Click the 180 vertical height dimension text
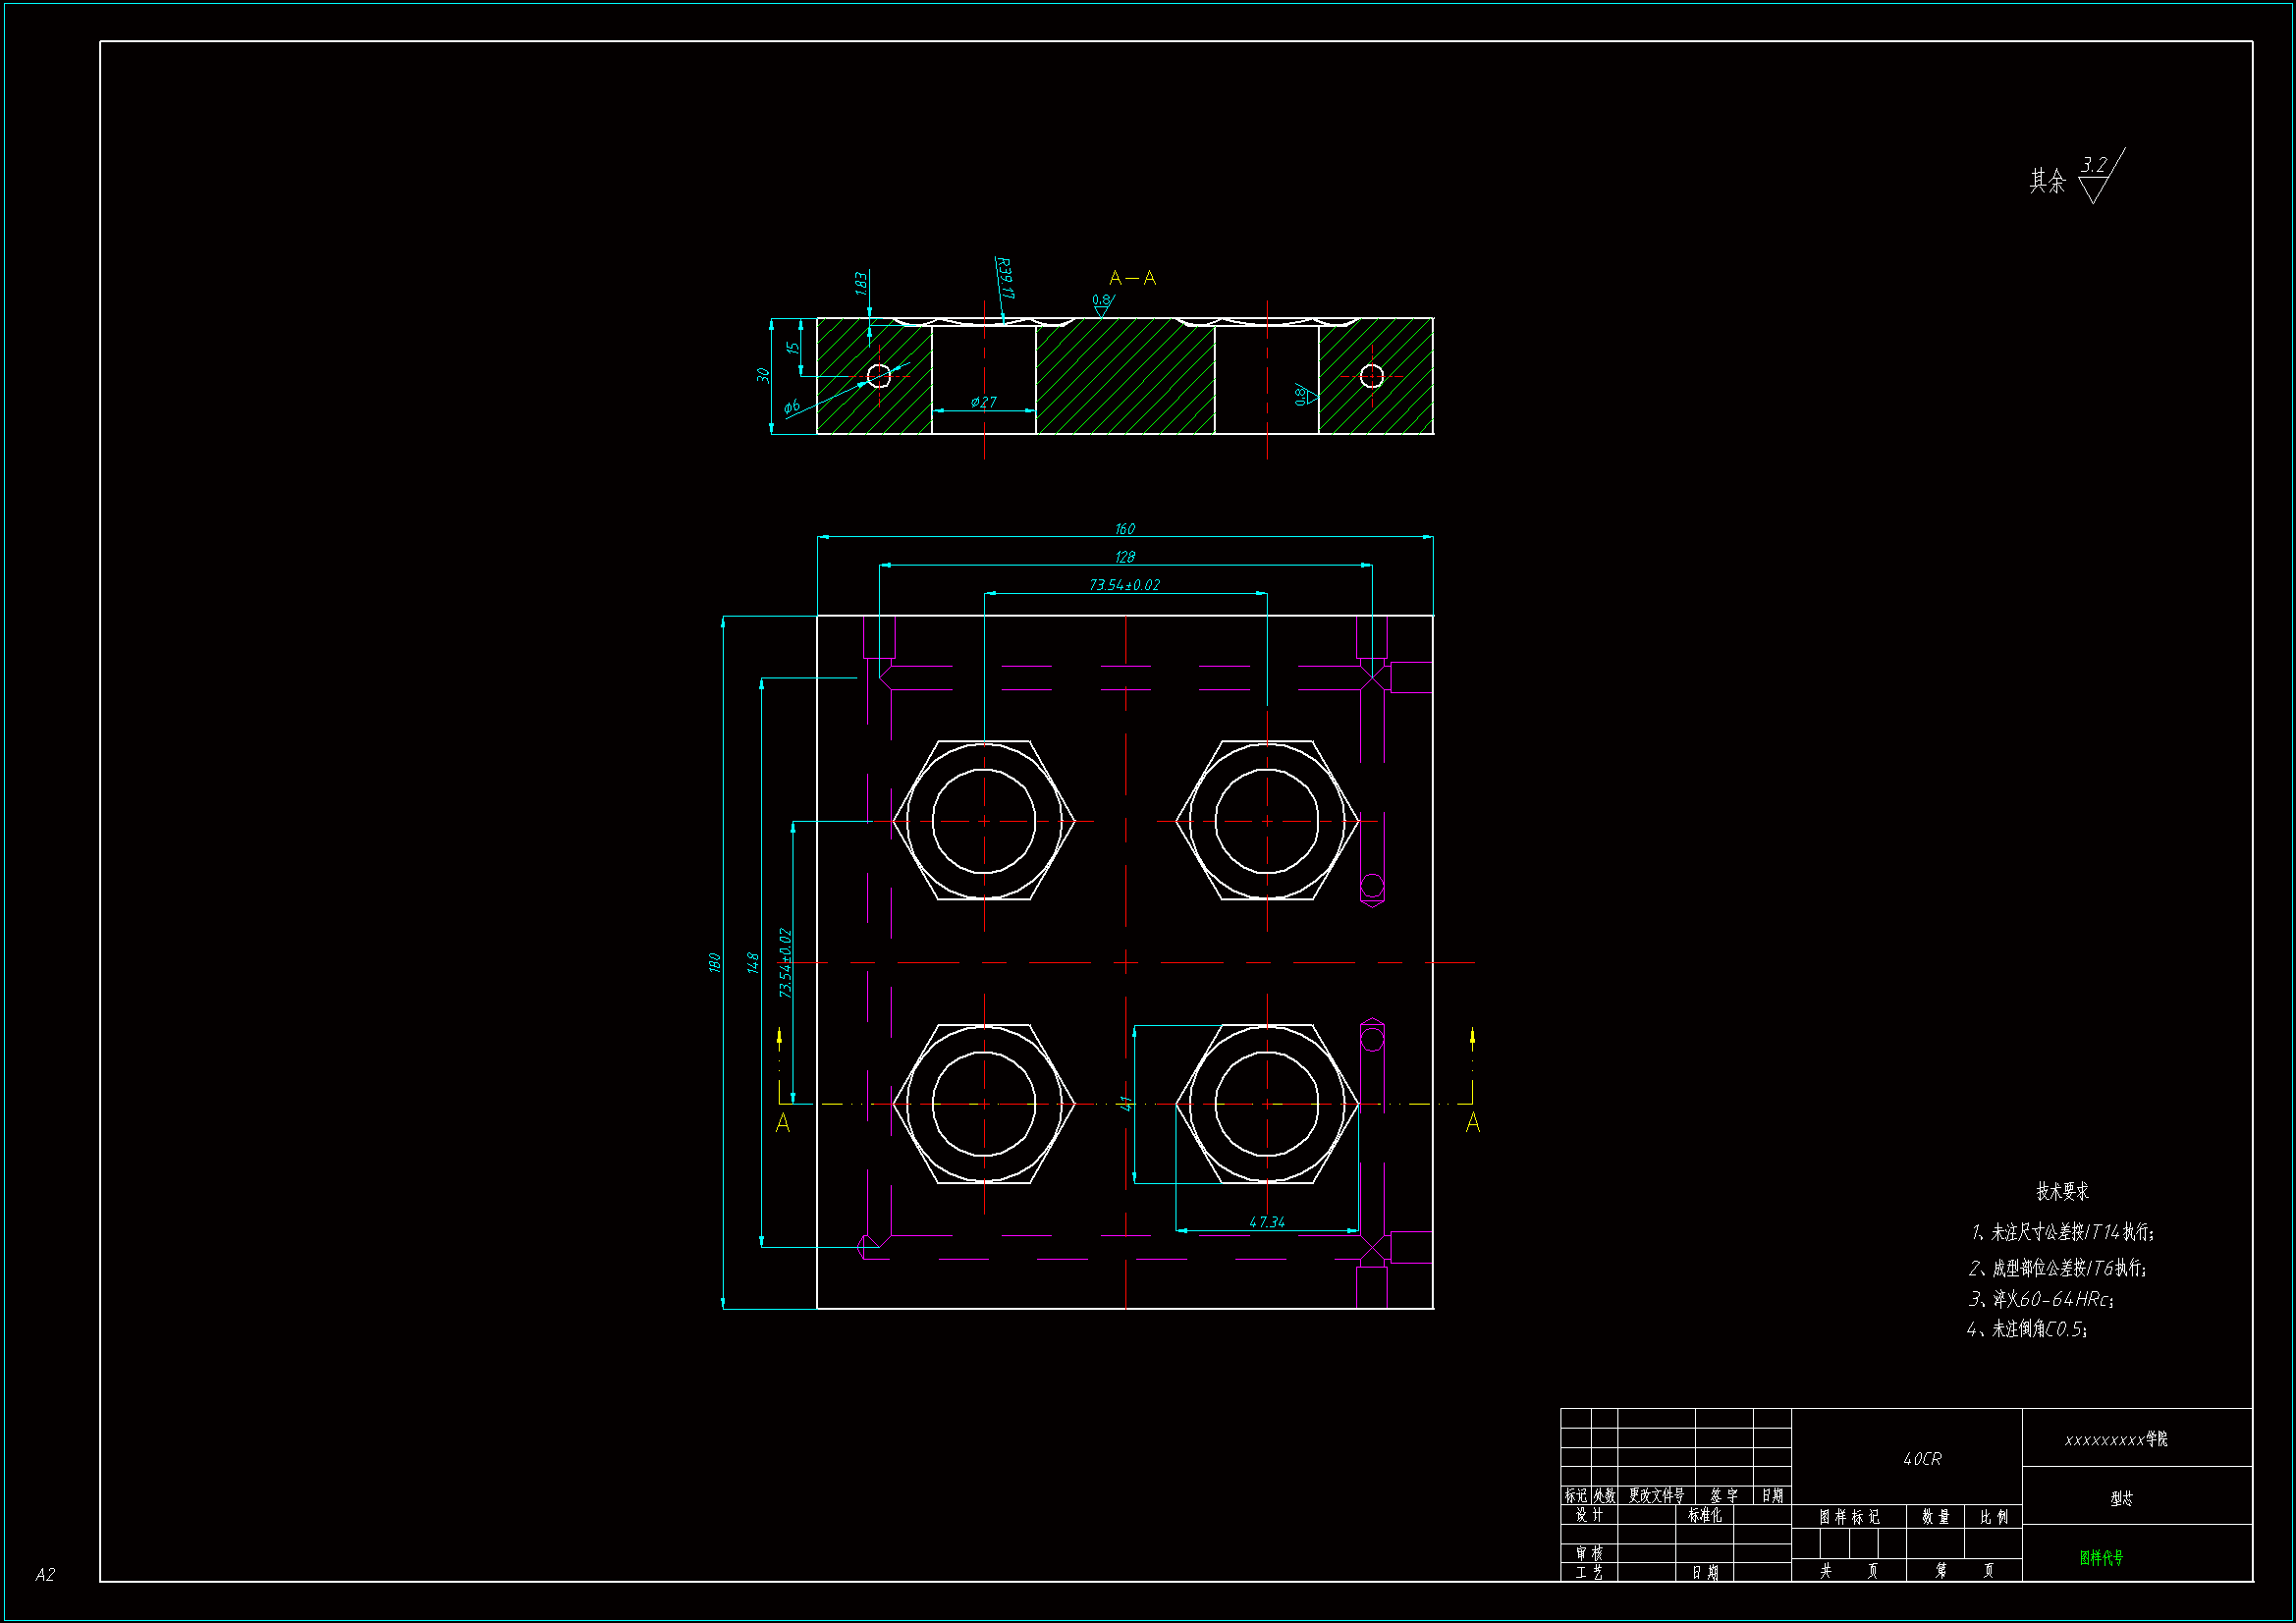Image resolution: width=2296 pixels, height=1623 pixels. 714,962
